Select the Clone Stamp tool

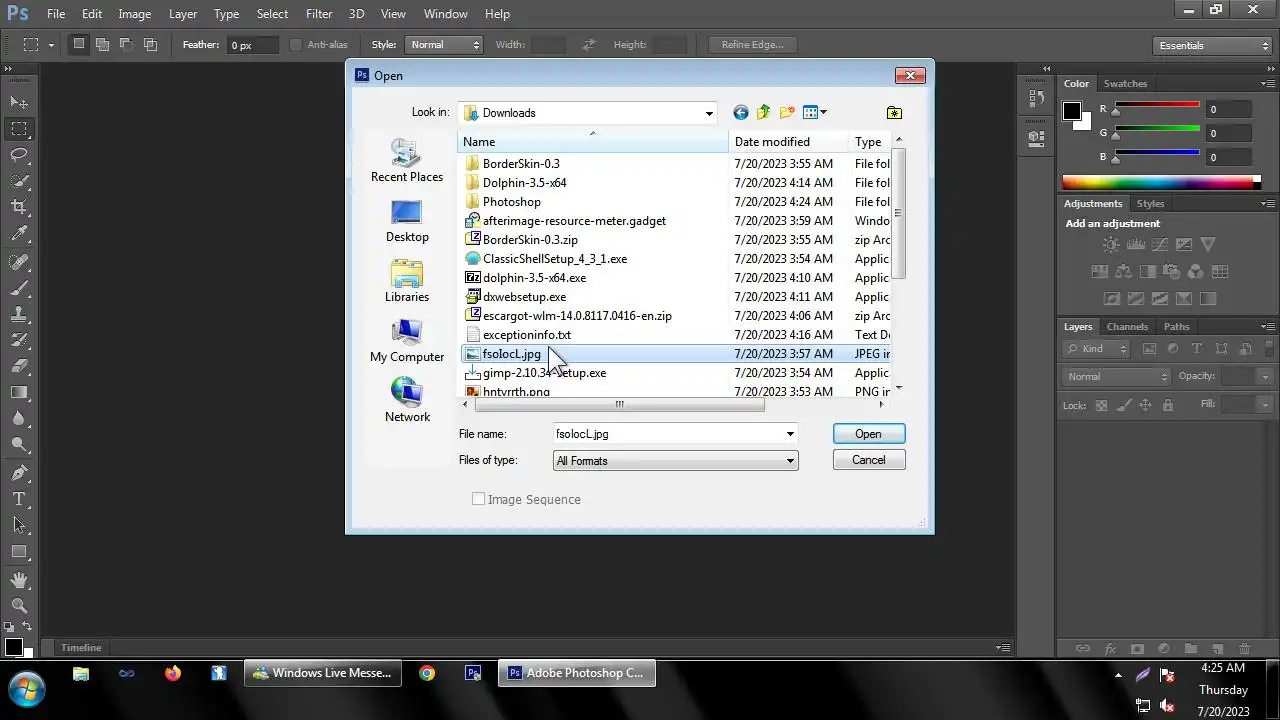pyautogui.click(x=19, y=314)
